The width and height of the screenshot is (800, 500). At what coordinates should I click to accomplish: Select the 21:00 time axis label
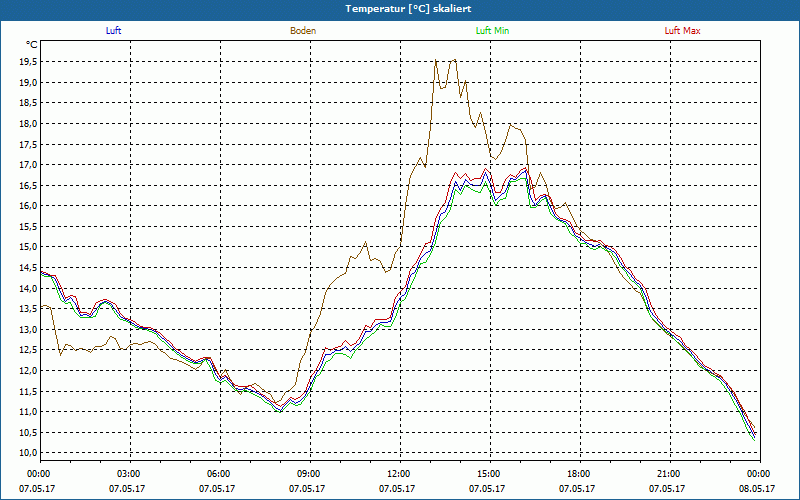pyautogui.click(x=669, y=474)
